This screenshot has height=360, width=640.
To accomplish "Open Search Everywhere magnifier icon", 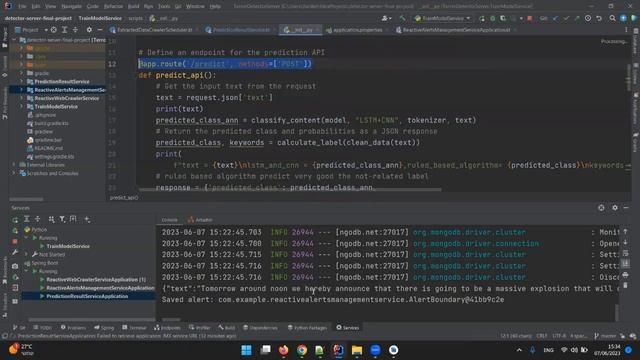I will pyautogui.click(x=613, y=18).
